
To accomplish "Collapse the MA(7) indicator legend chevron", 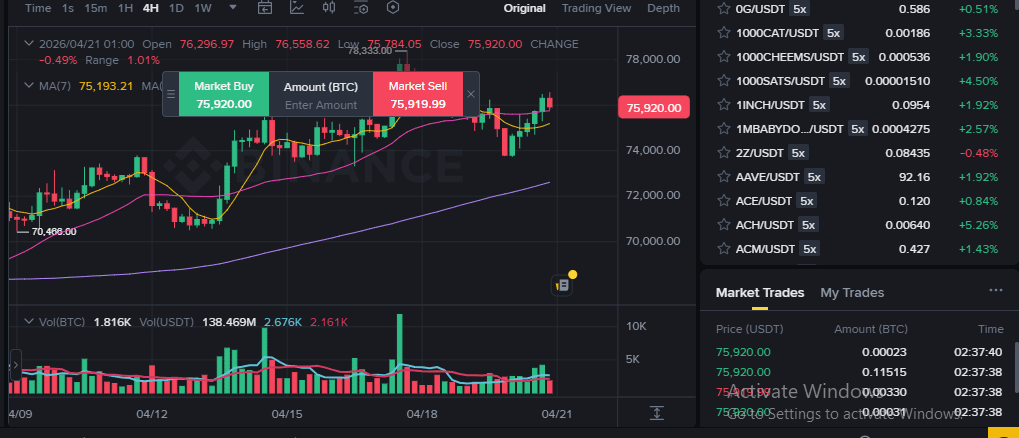I will (29, 85).
